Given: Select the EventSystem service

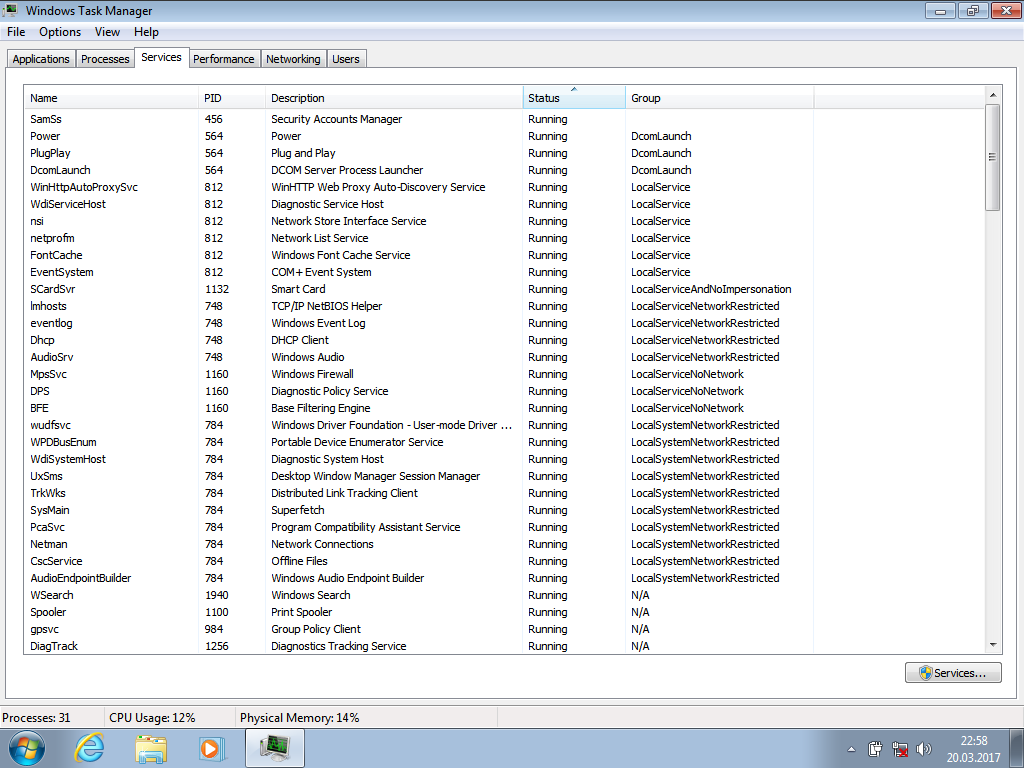Looking at the screenshot, I should coord(61,272).
